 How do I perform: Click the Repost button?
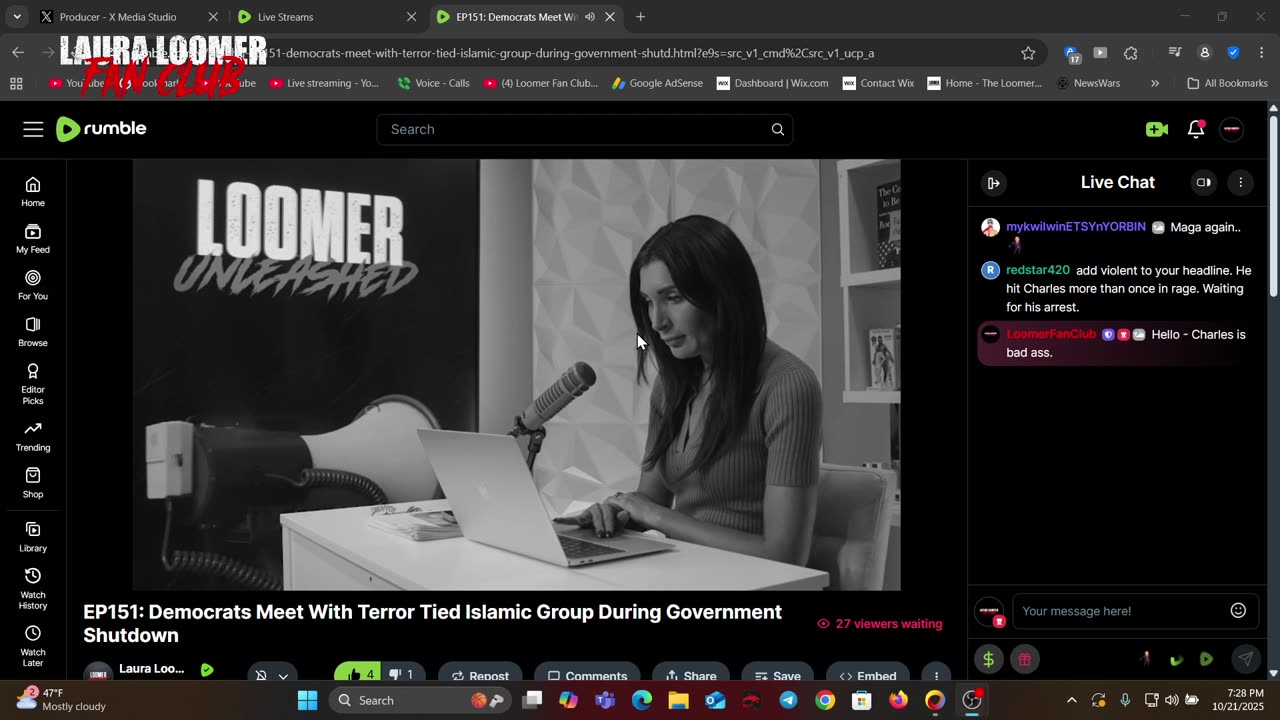[x=480, y=676]
